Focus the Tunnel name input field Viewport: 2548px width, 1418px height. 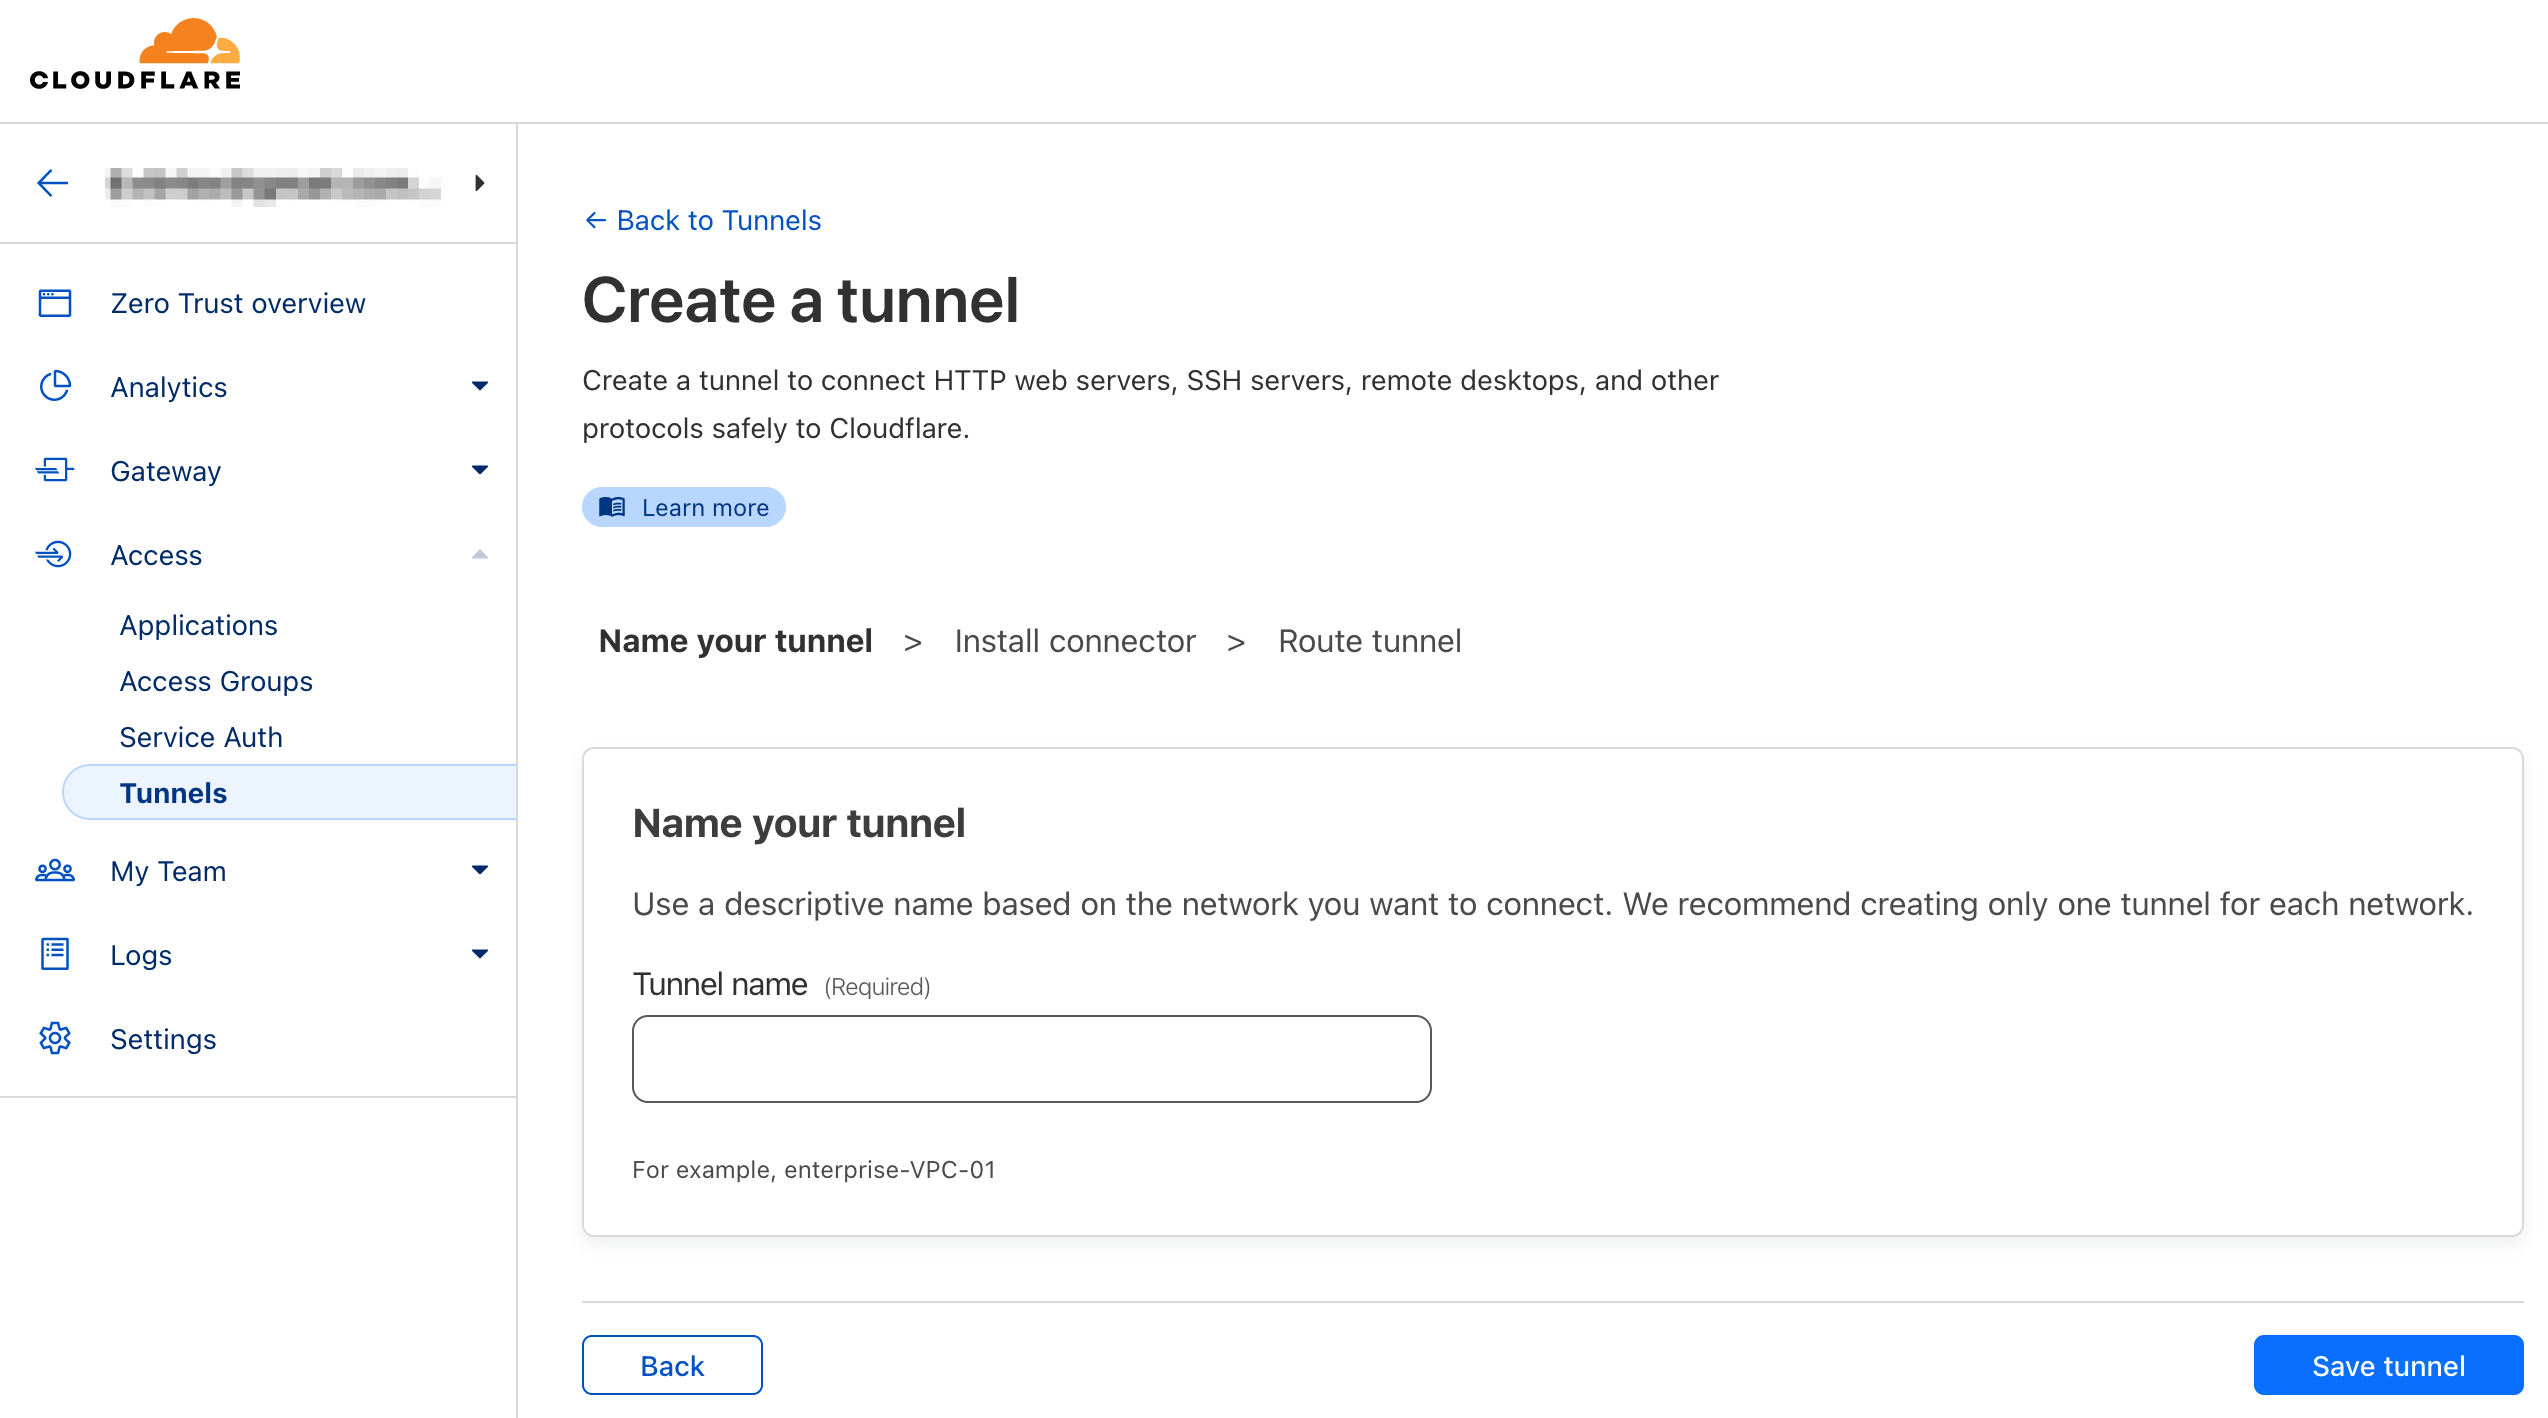point(1032,1059)
